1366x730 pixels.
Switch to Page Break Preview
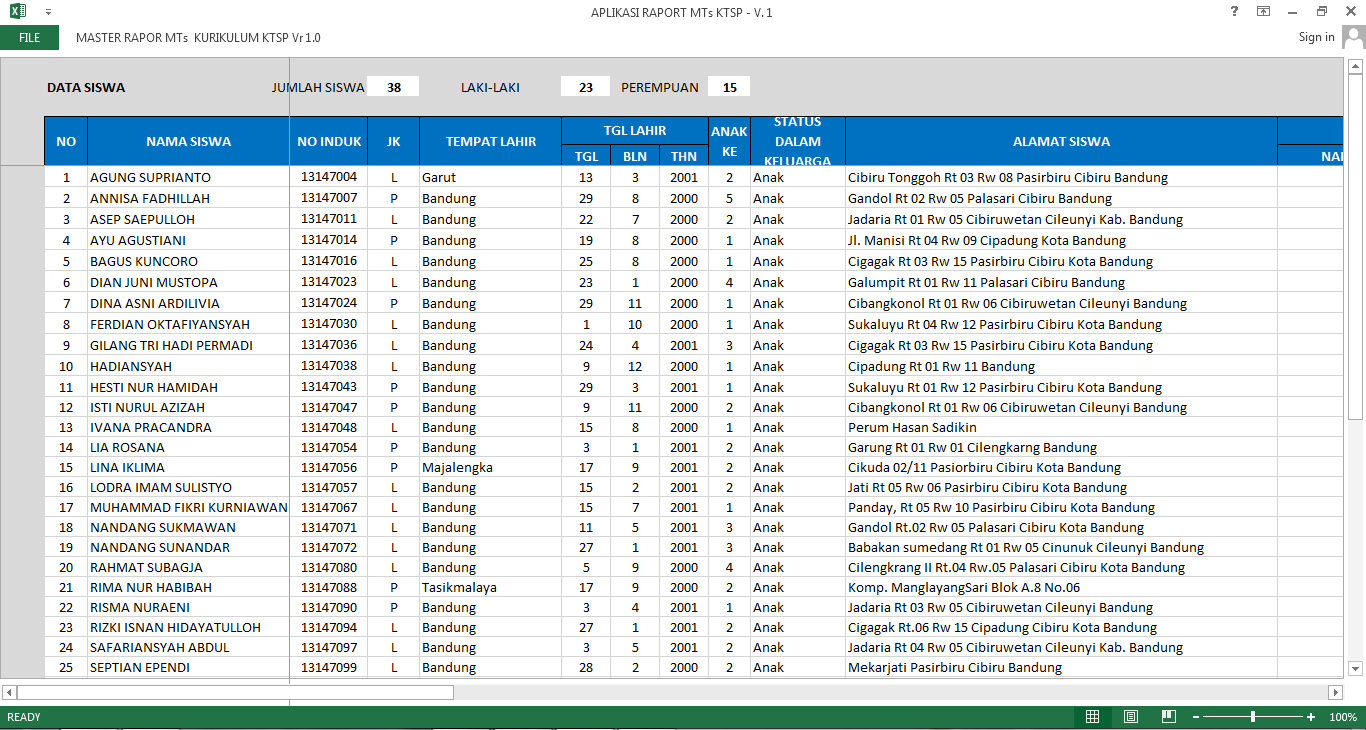(1168, 717)
